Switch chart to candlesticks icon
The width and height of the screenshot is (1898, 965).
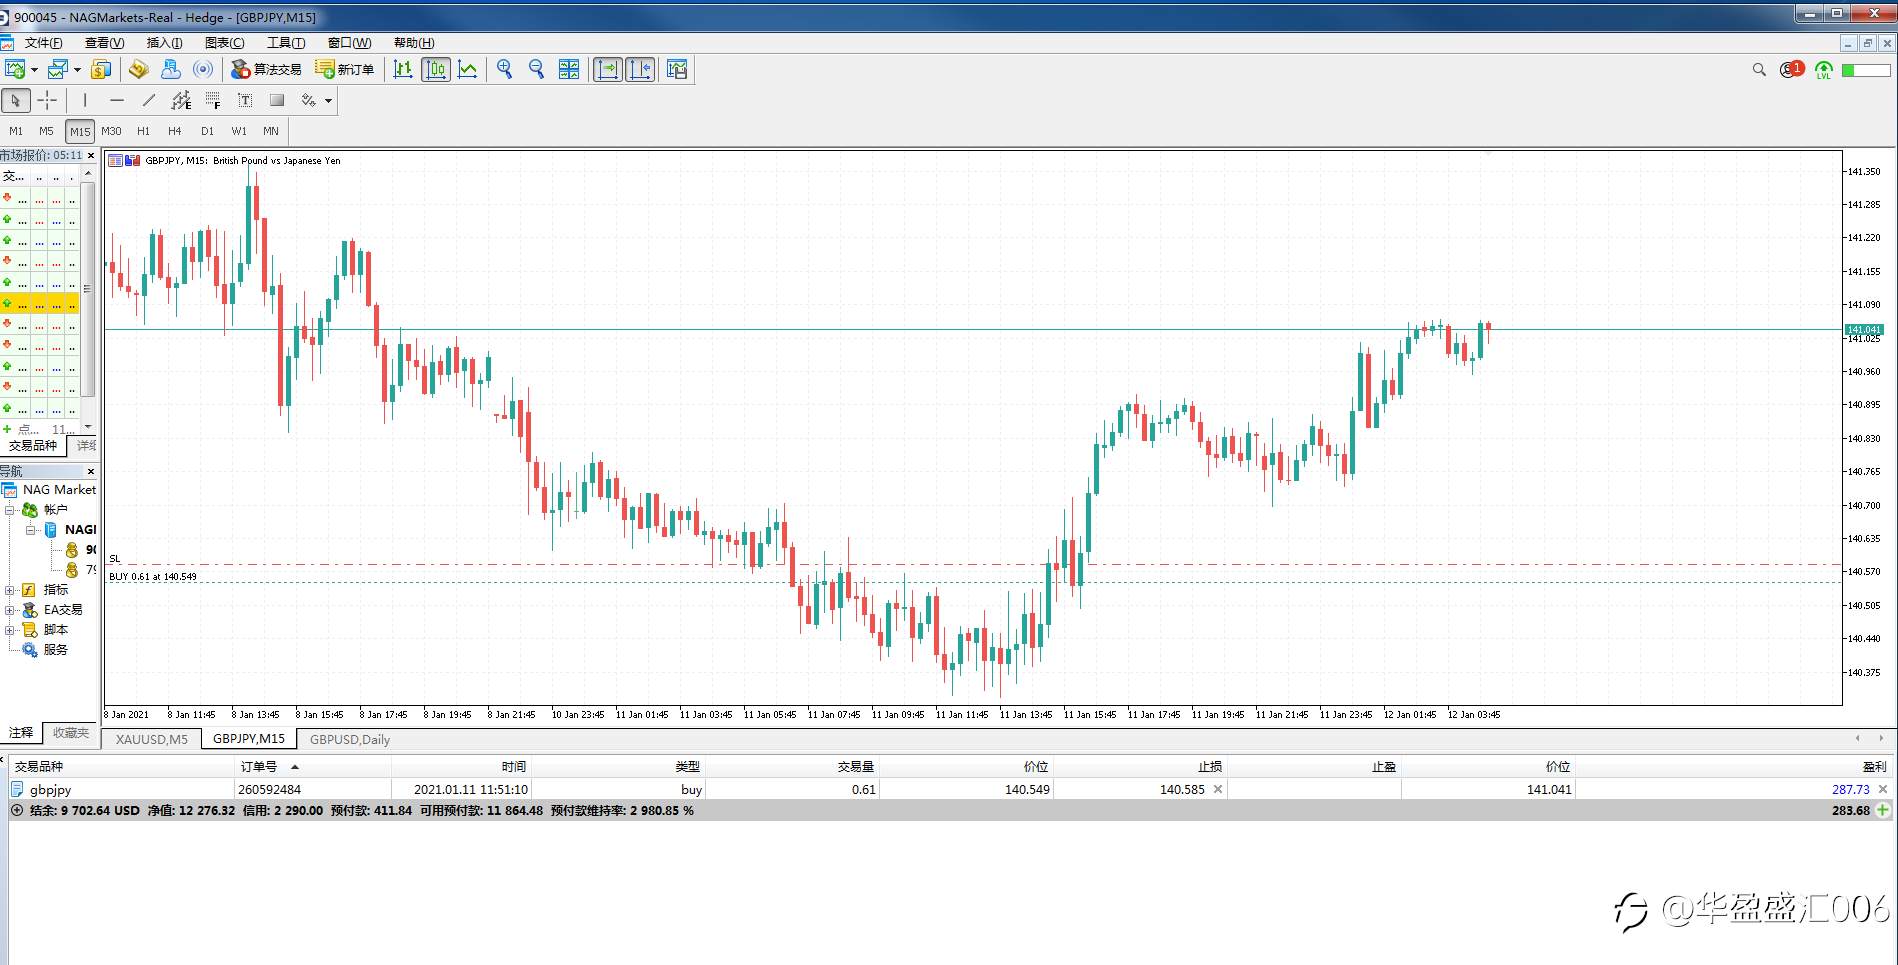tap(436, 69)
